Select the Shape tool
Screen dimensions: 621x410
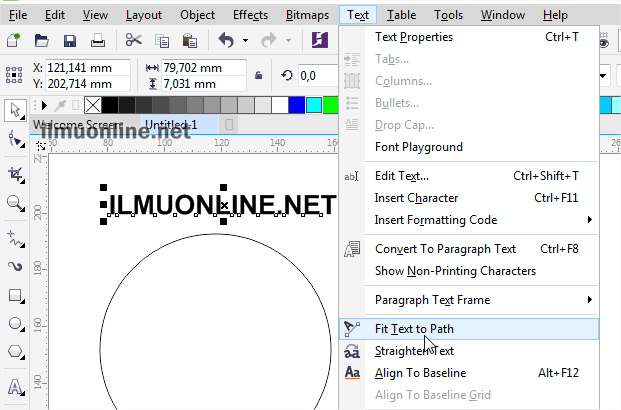click(16, 139)
